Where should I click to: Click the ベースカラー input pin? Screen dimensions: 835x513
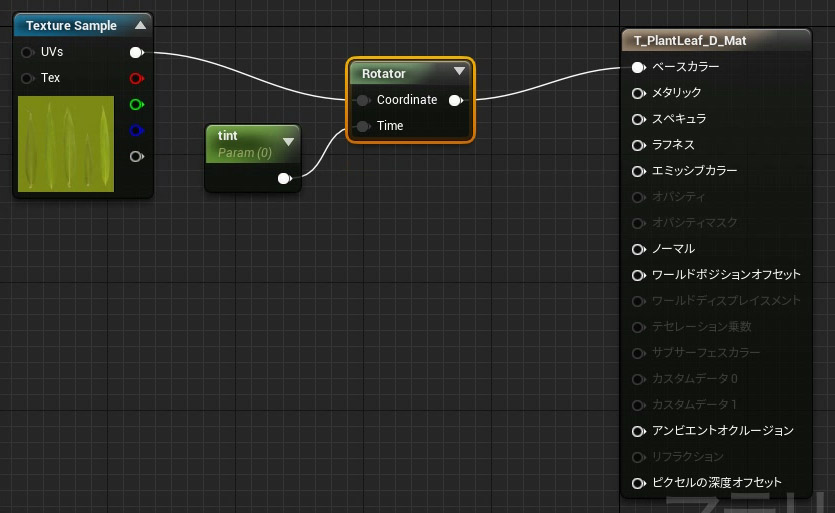637,67
